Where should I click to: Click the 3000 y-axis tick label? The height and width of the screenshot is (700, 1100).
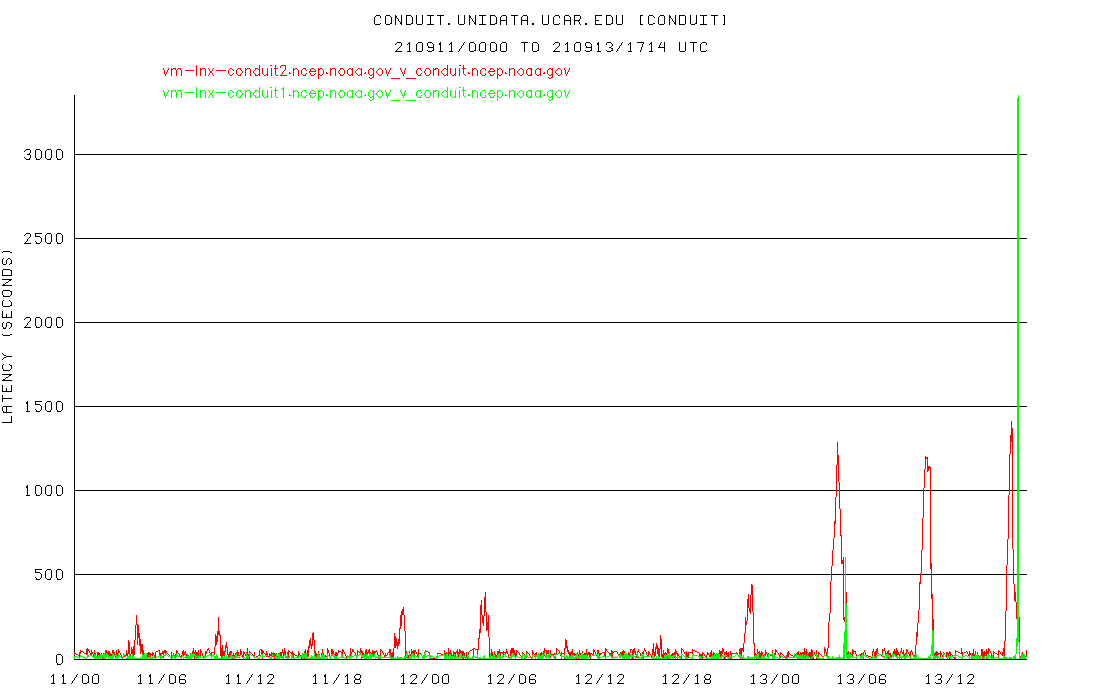[44, 155]
